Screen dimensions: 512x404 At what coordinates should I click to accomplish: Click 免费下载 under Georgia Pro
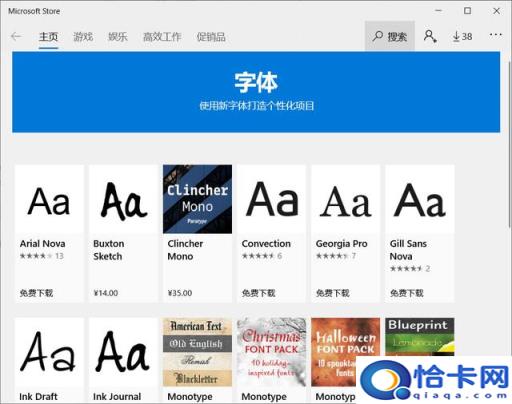click(x=332, y=293)
